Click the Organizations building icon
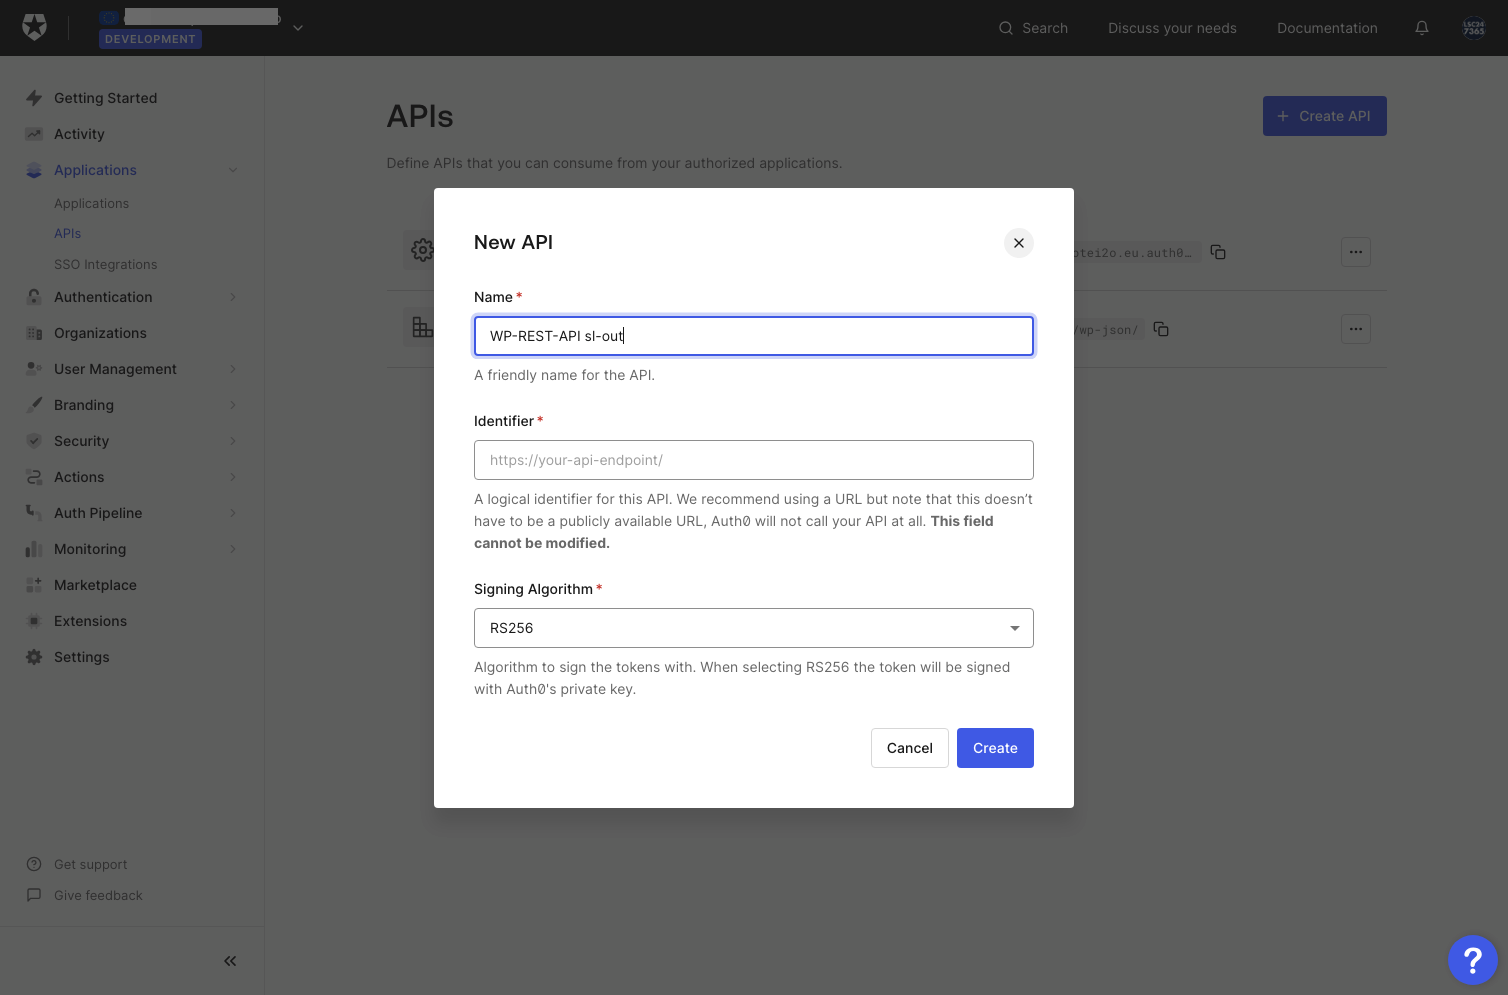The height and width of the screenshot is (995, 1508). pos(34,333)
